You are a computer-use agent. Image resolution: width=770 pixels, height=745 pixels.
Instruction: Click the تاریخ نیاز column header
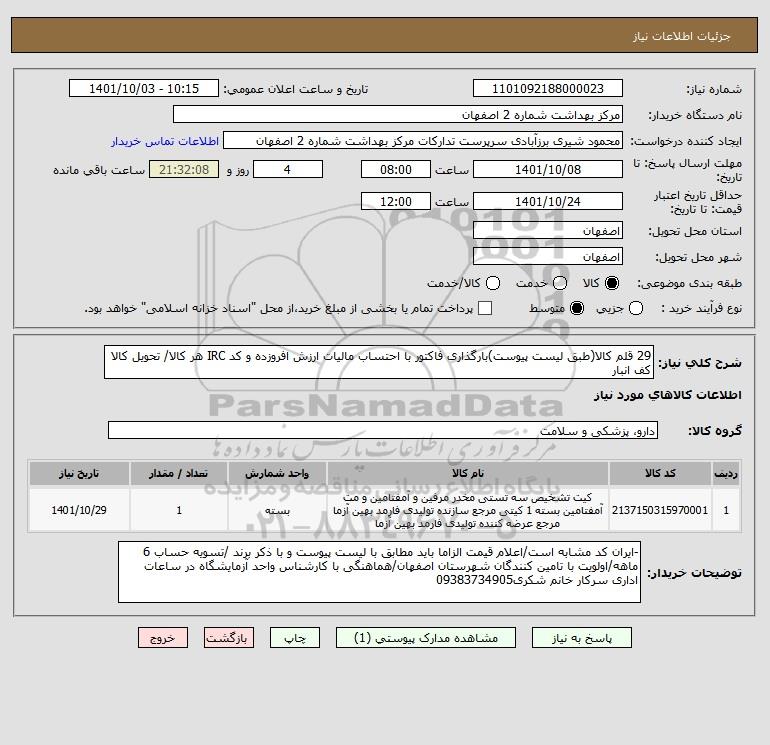pos(79,473)
